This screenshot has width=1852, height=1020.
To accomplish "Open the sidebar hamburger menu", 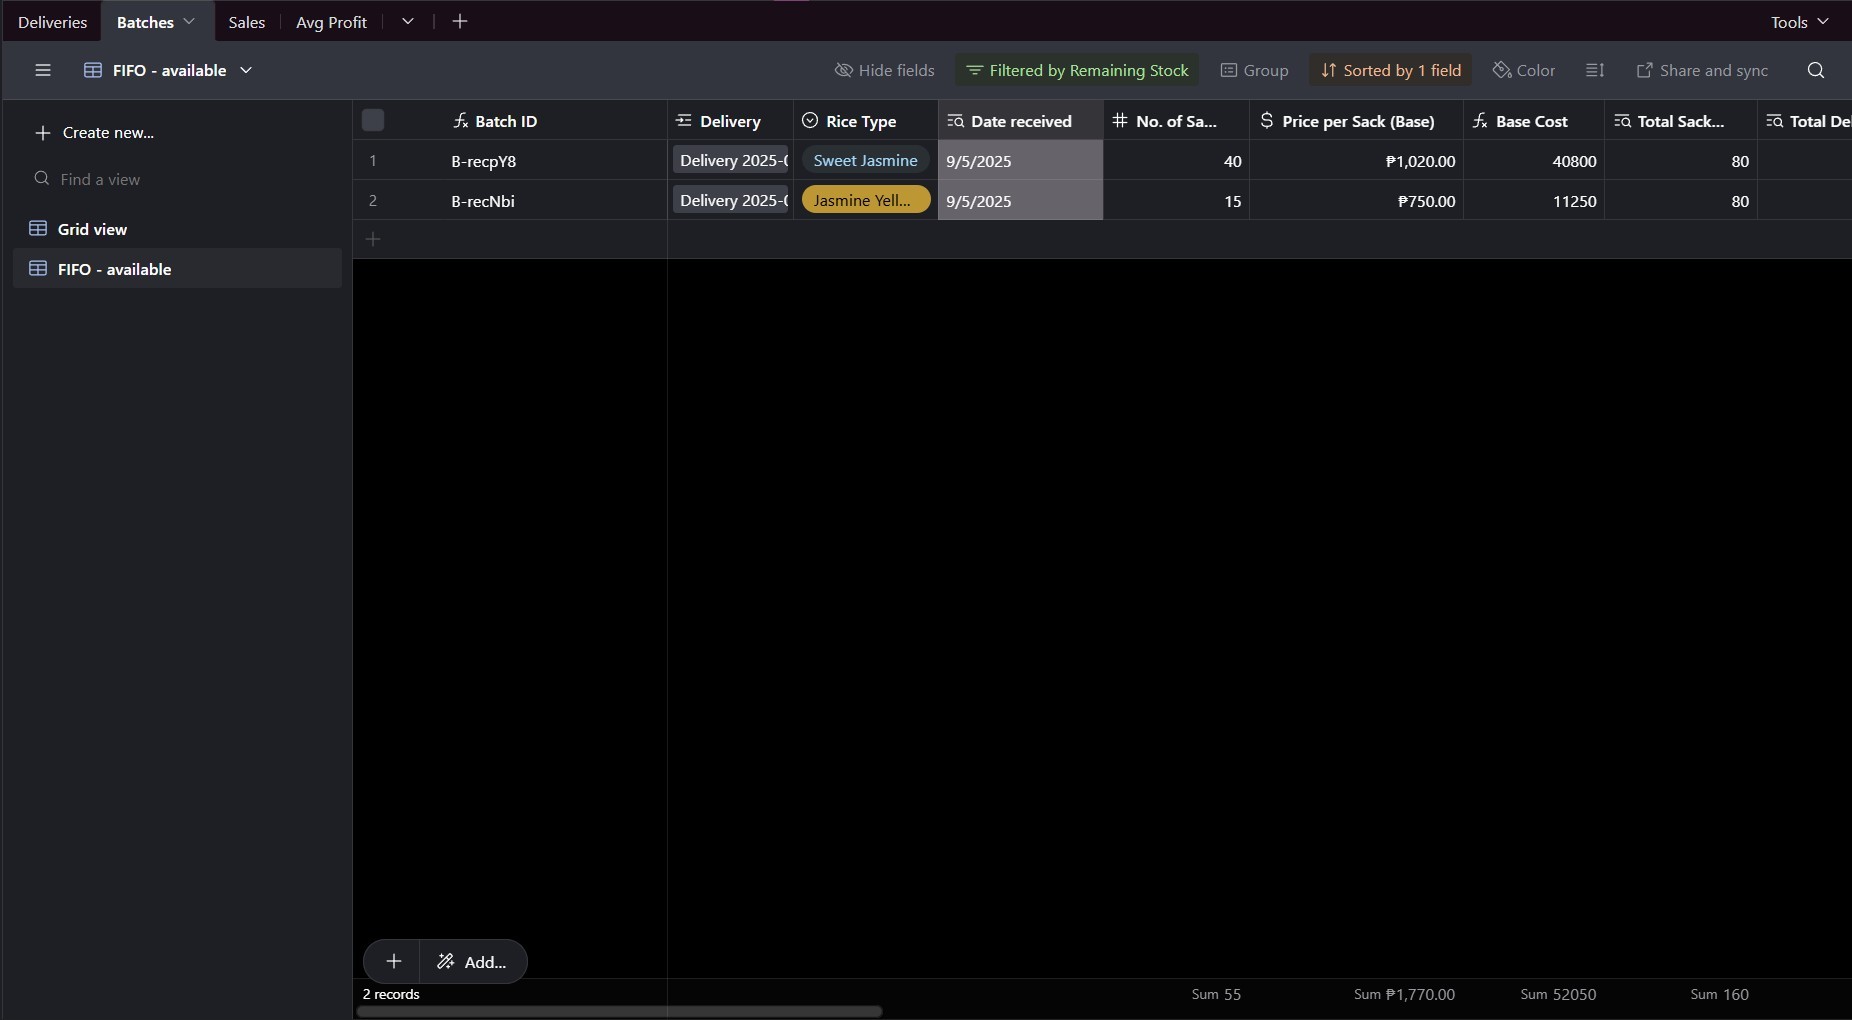I will tap(42, 70).
